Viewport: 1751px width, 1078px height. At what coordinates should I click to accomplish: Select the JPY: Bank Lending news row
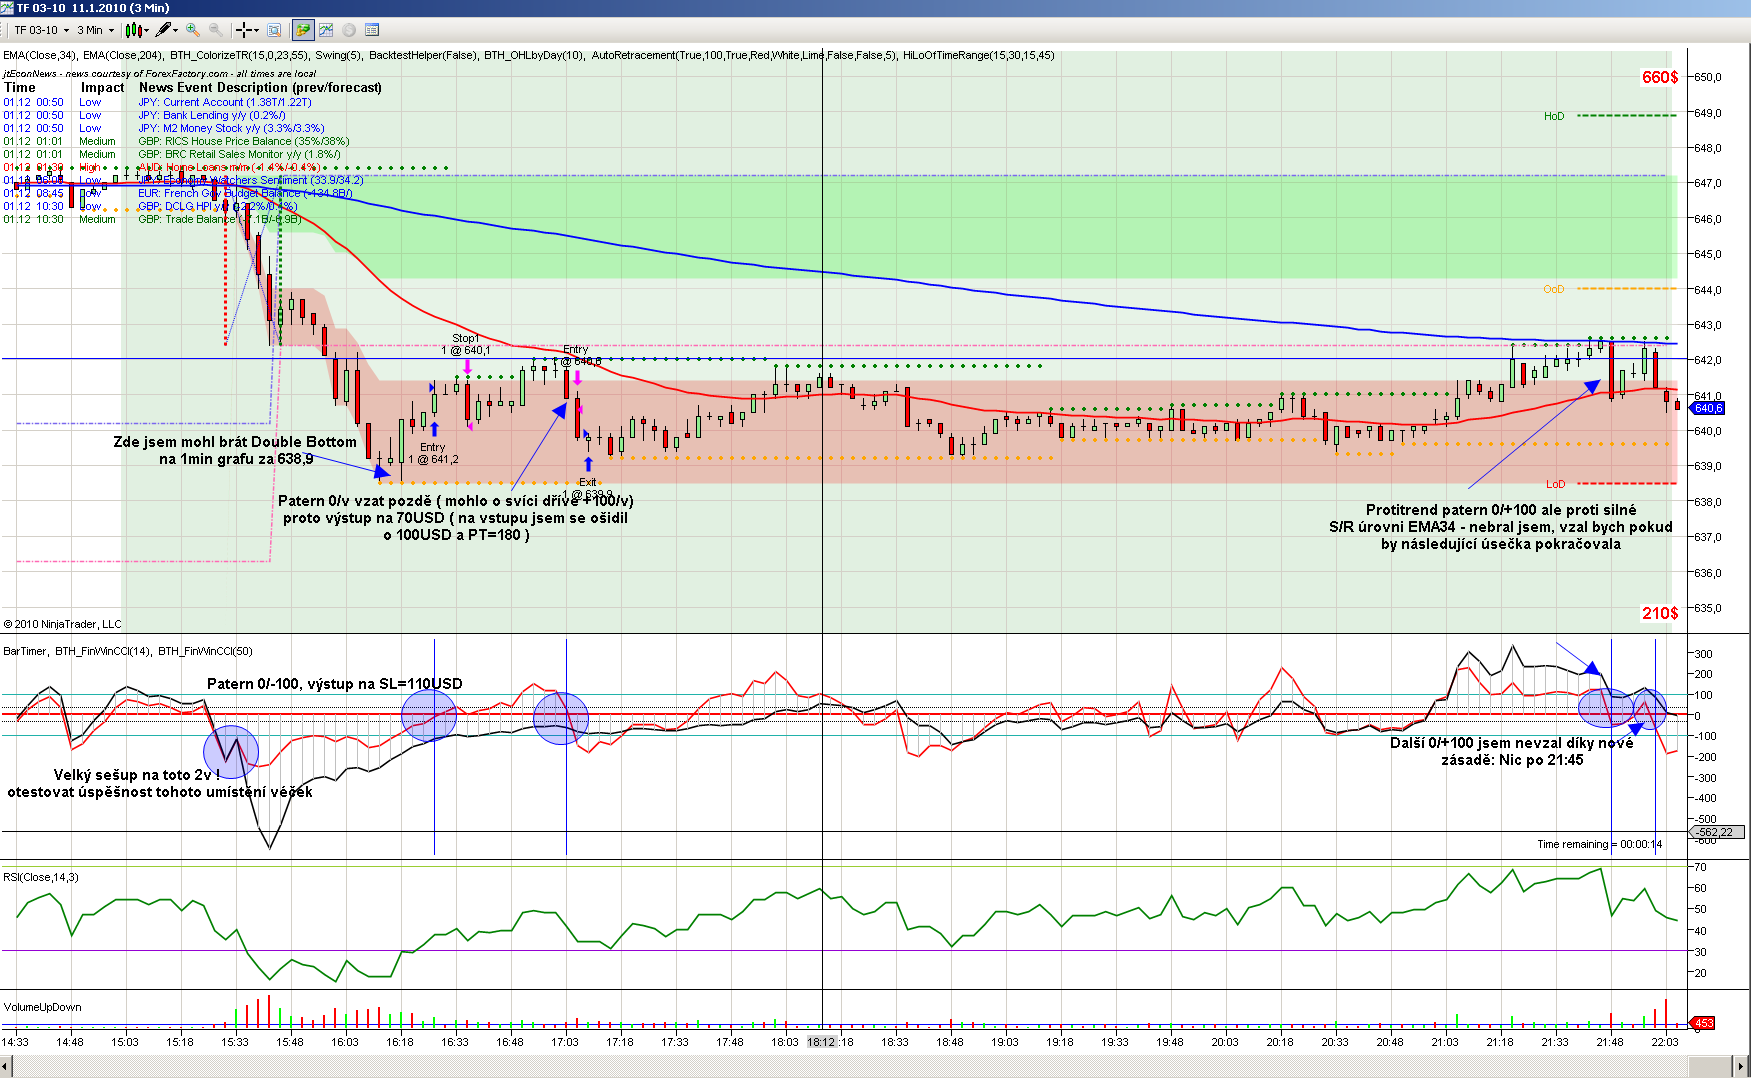tap(145, 115)
